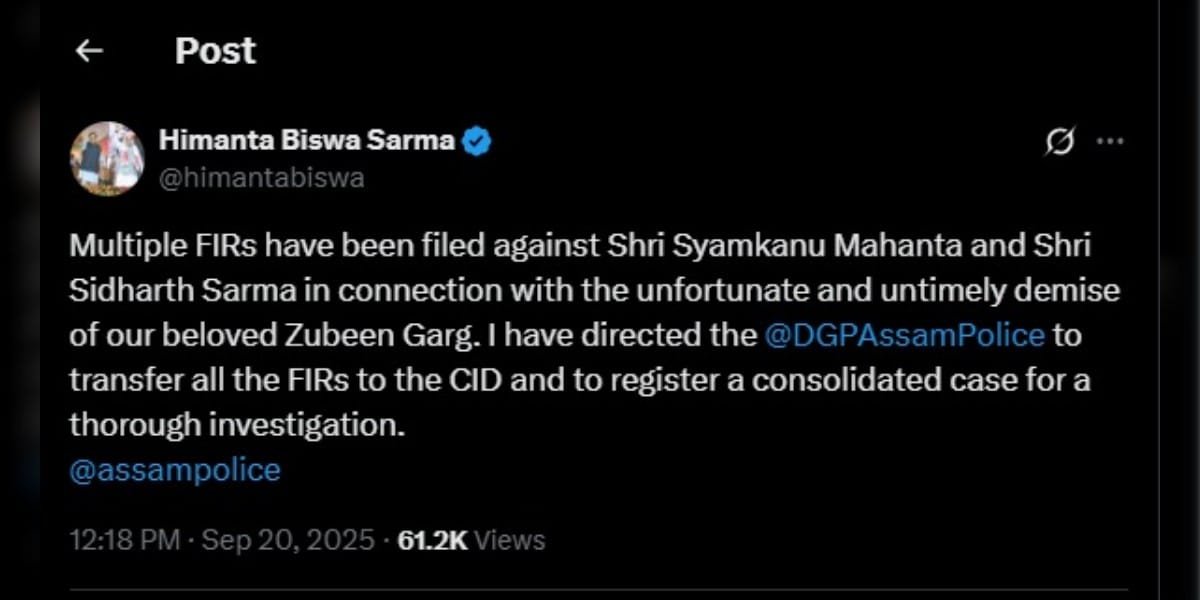Click the 12:18 PM timestamp
This screenshot has height=600, width=1200.
124,540
